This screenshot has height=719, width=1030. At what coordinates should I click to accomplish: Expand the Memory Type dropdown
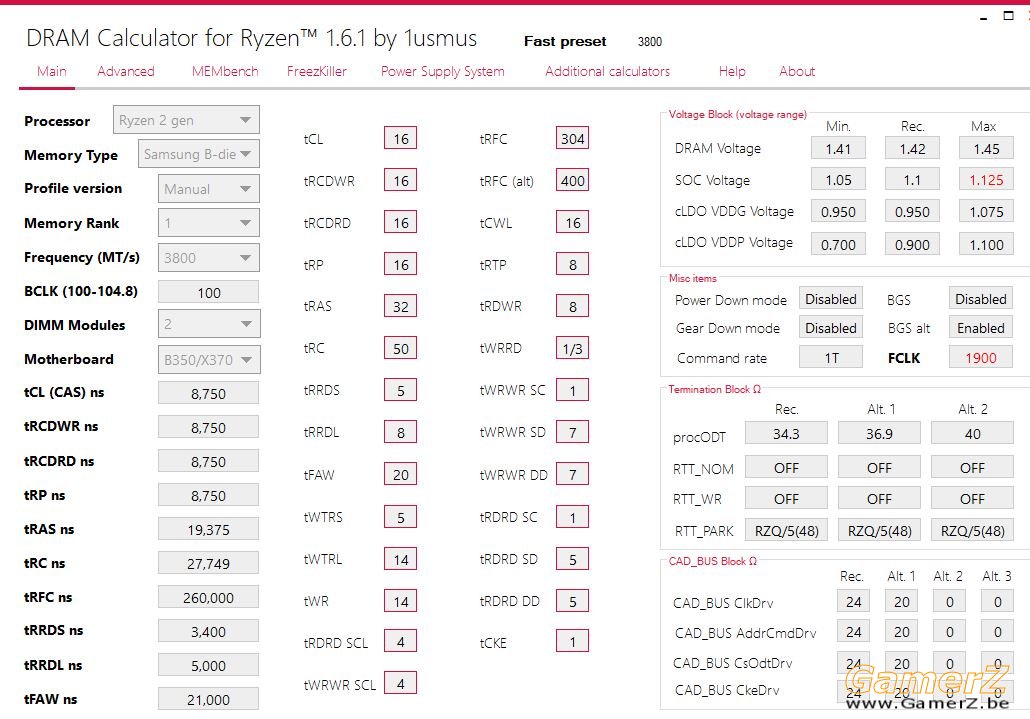tap(198, 154)
